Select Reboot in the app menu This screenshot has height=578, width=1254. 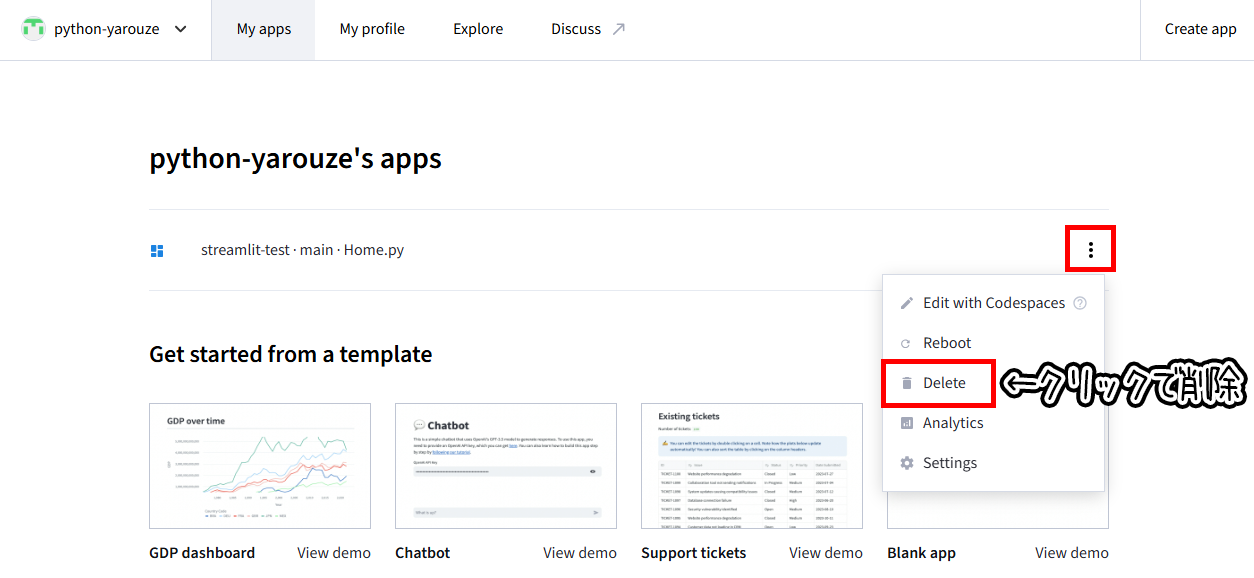993,343
